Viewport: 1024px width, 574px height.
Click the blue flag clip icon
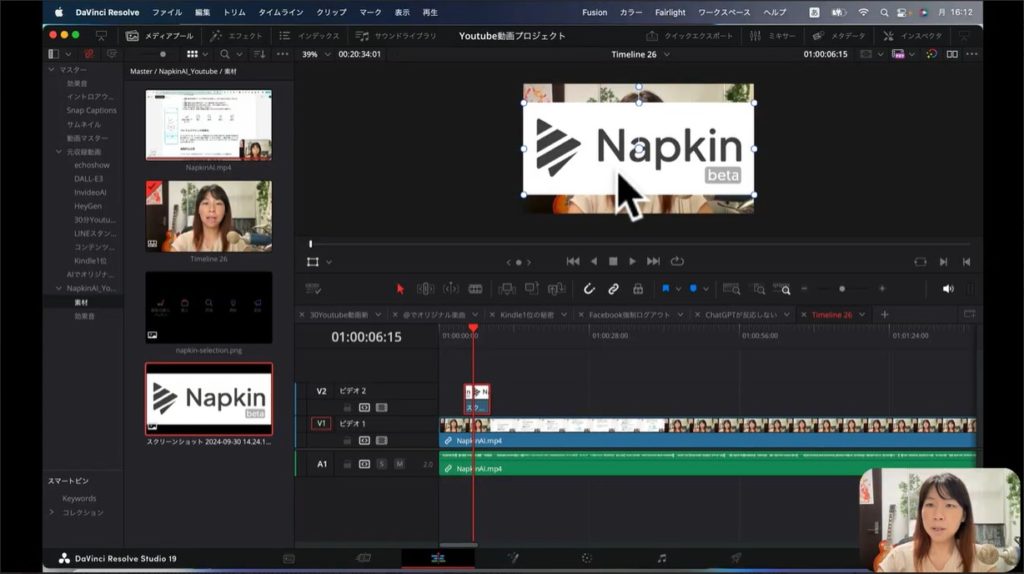(665, 289)
